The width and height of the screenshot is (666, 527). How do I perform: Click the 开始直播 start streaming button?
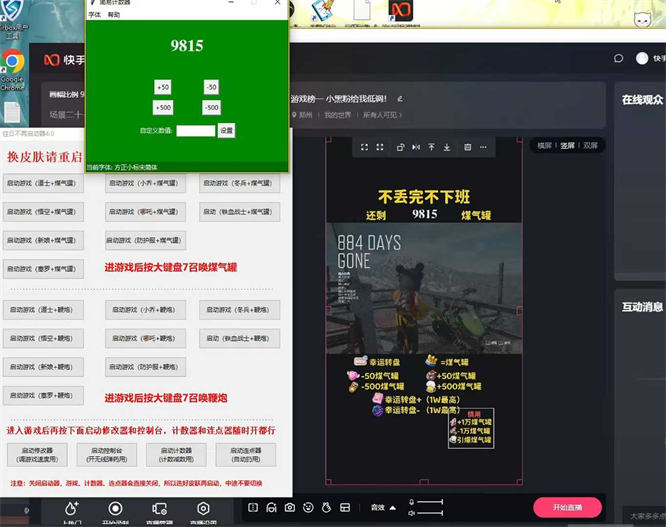tap(567, 507)
